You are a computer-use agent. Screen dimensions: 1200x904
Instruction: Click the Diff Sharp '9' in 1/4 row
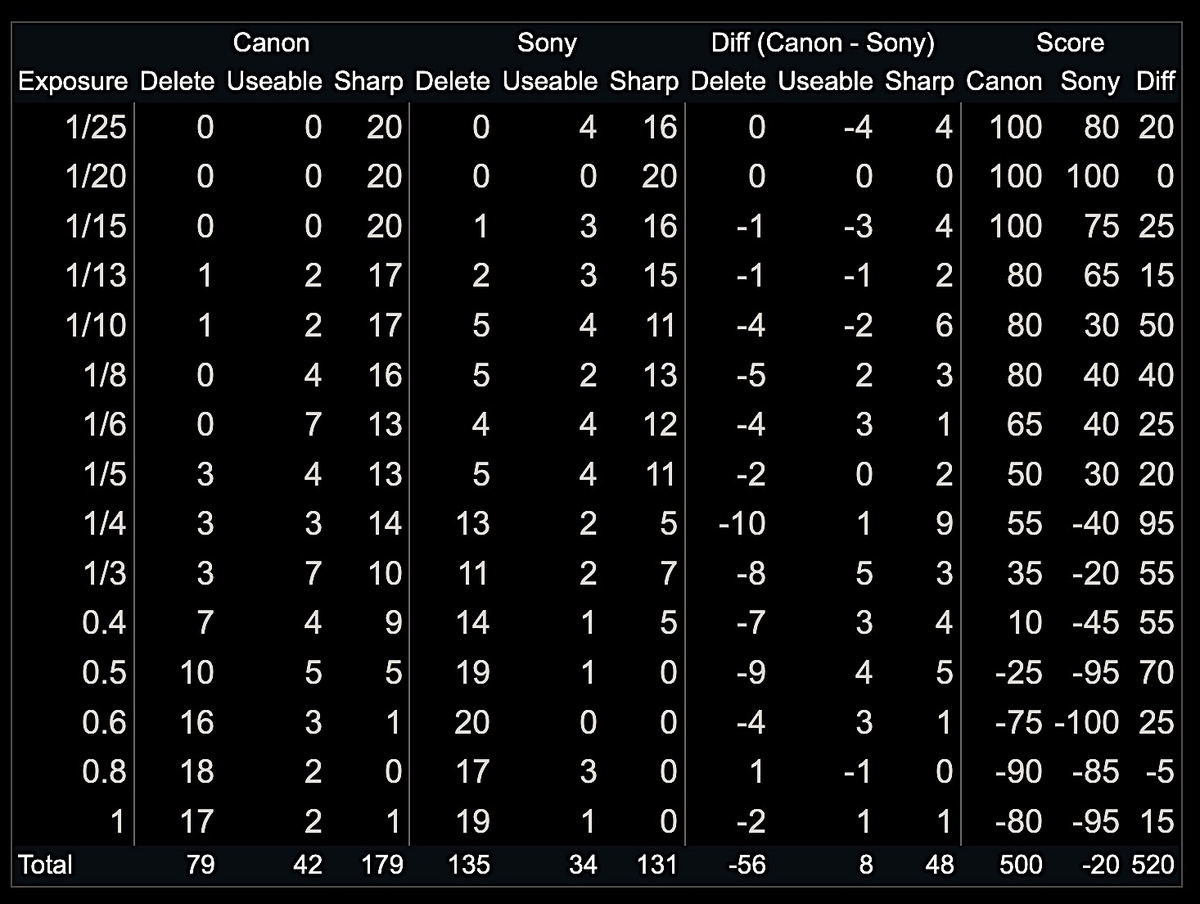pos(945,524)
